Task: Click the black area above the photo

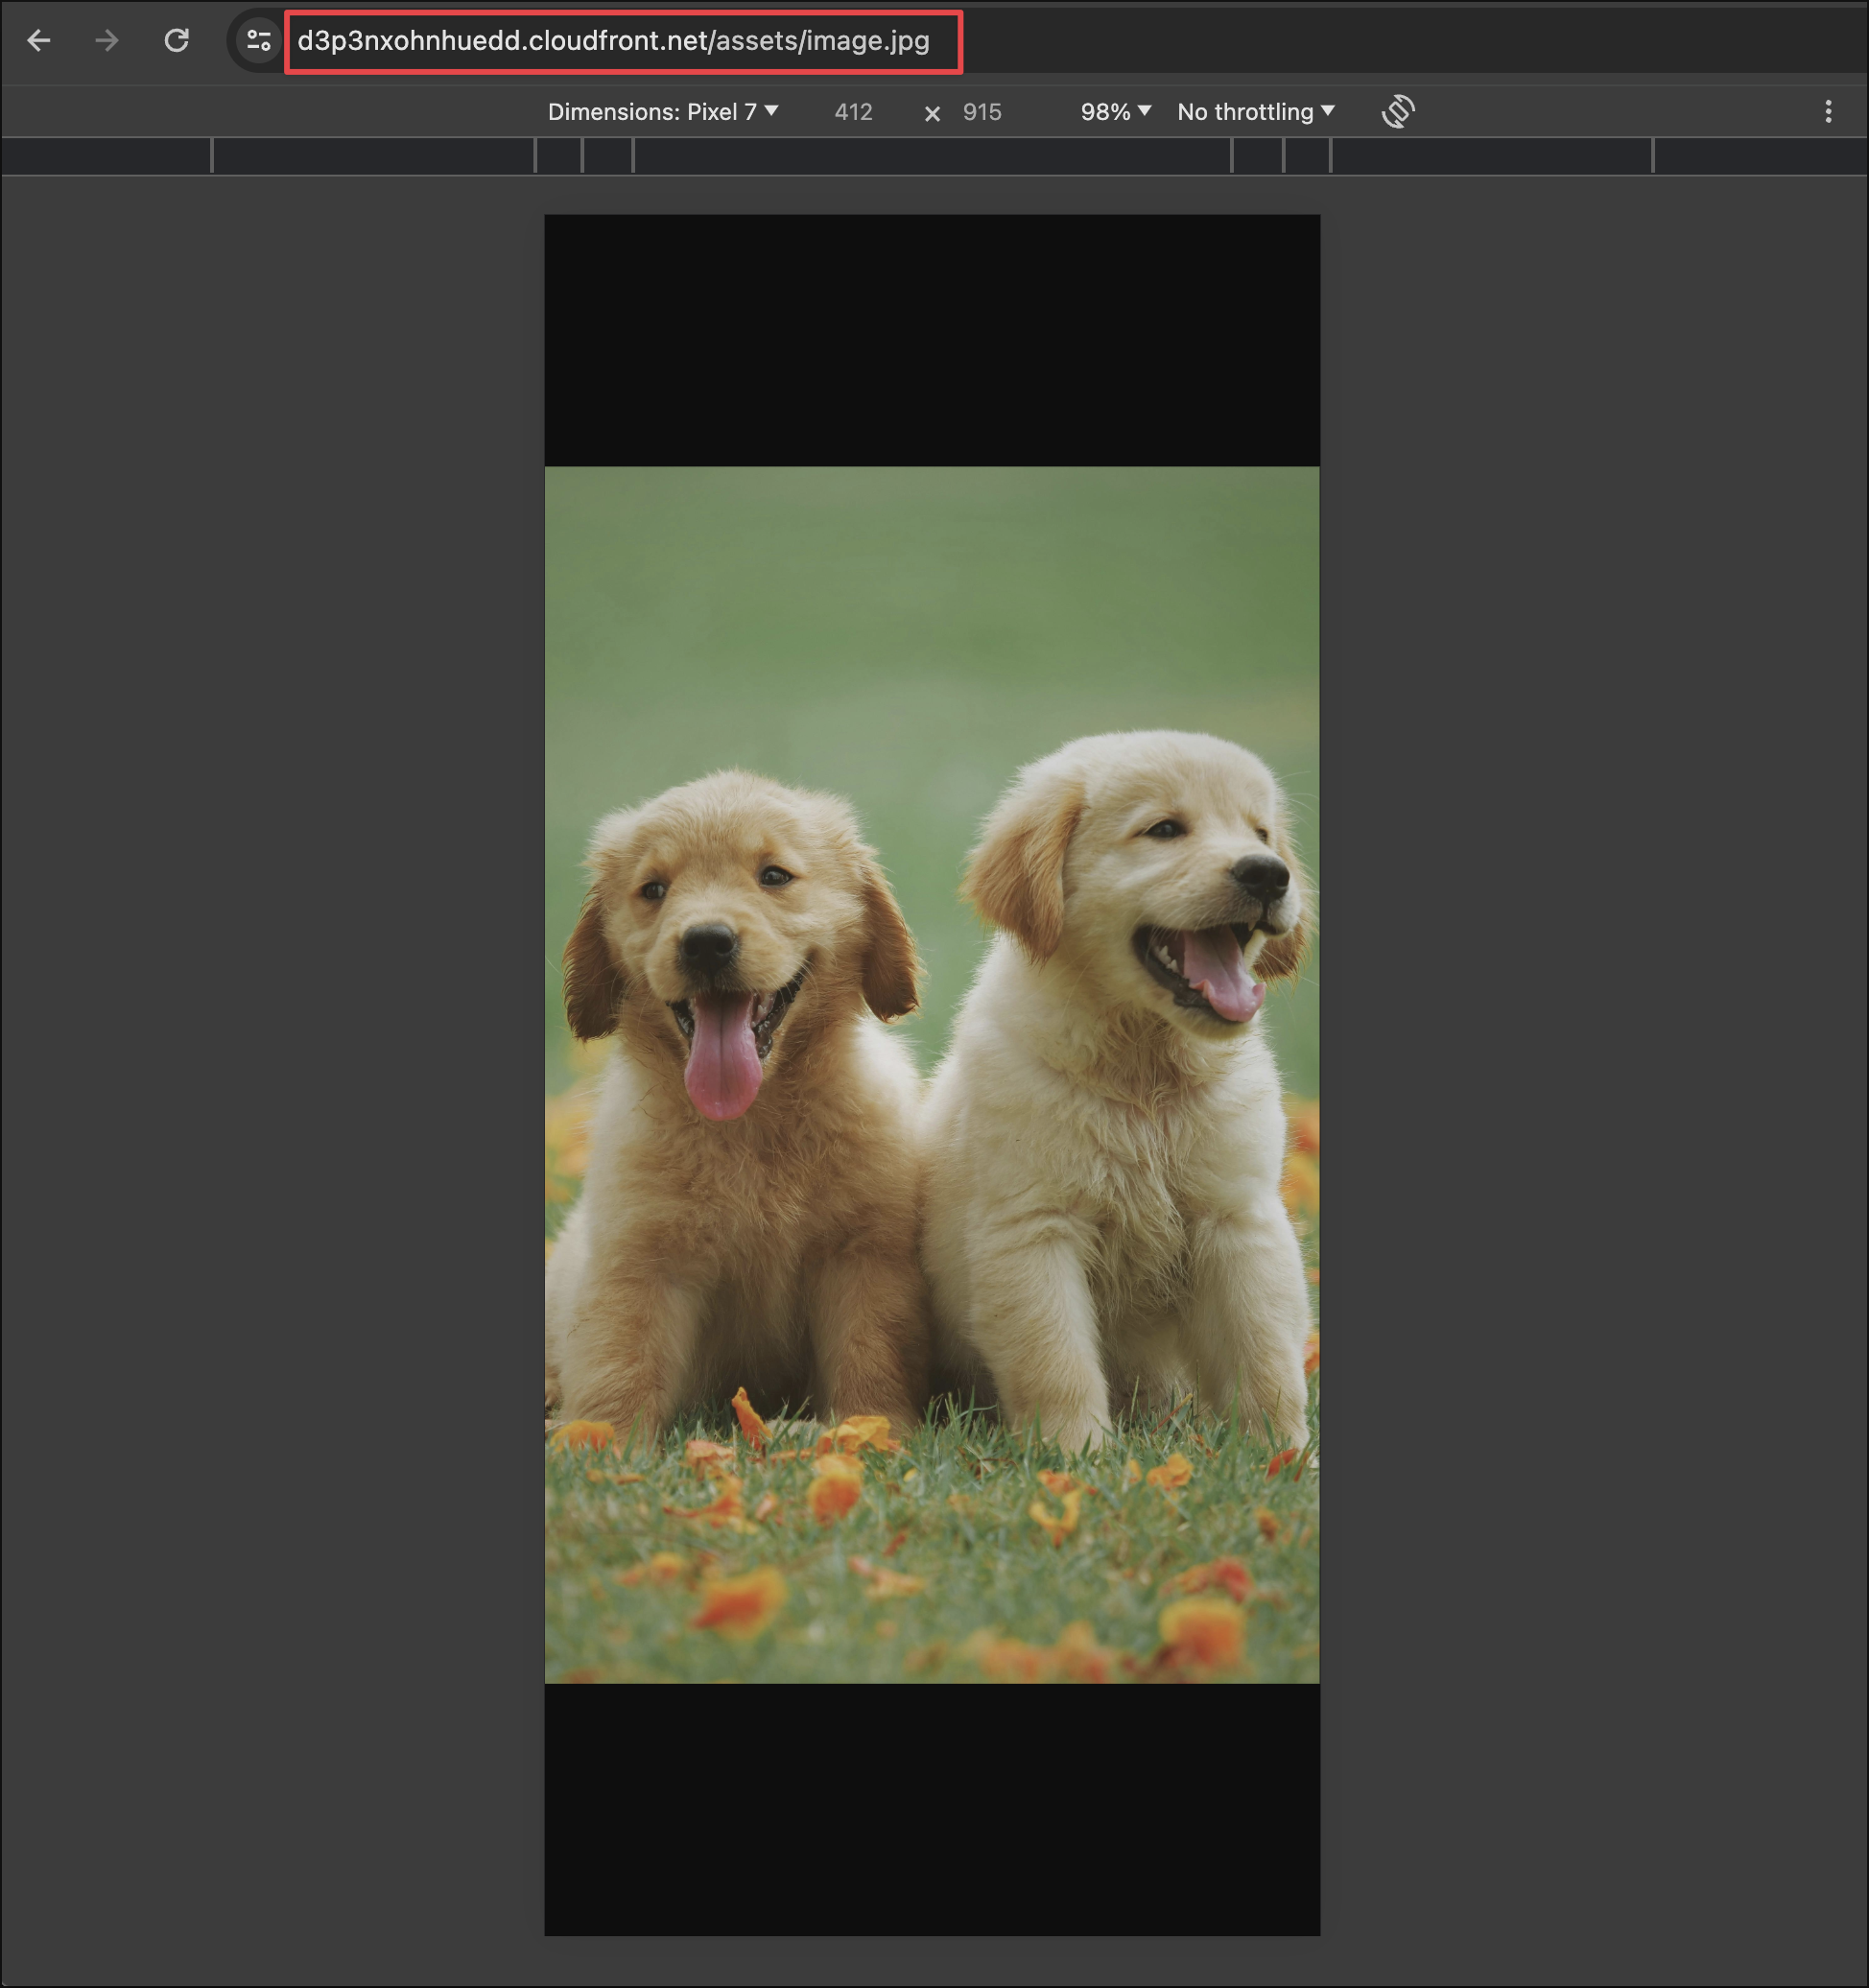Action: pyautogui.click(x=932, y=340)
